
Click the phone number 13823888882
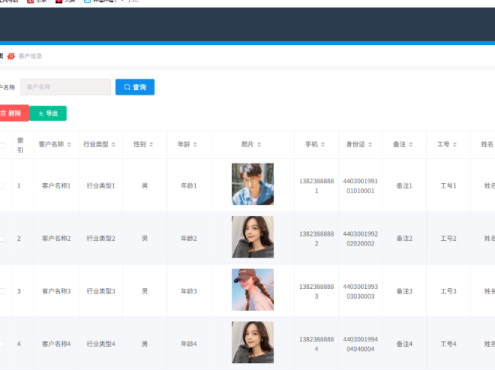click(317, 239)
